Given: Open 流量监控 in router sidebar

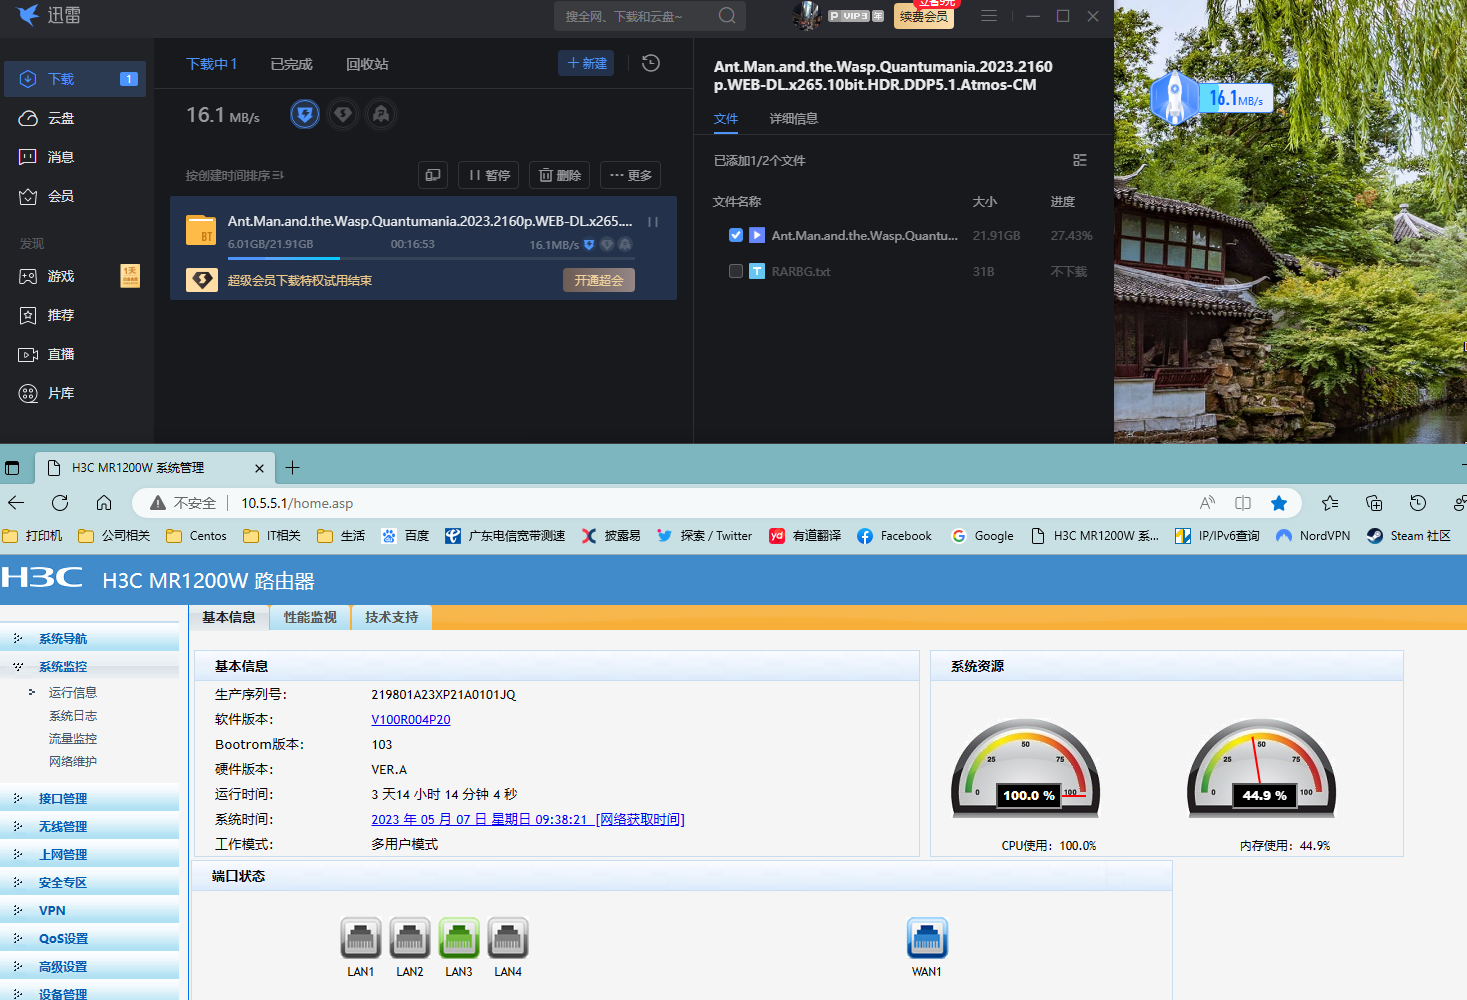Looking at the screenshot, I should point(73,739).
